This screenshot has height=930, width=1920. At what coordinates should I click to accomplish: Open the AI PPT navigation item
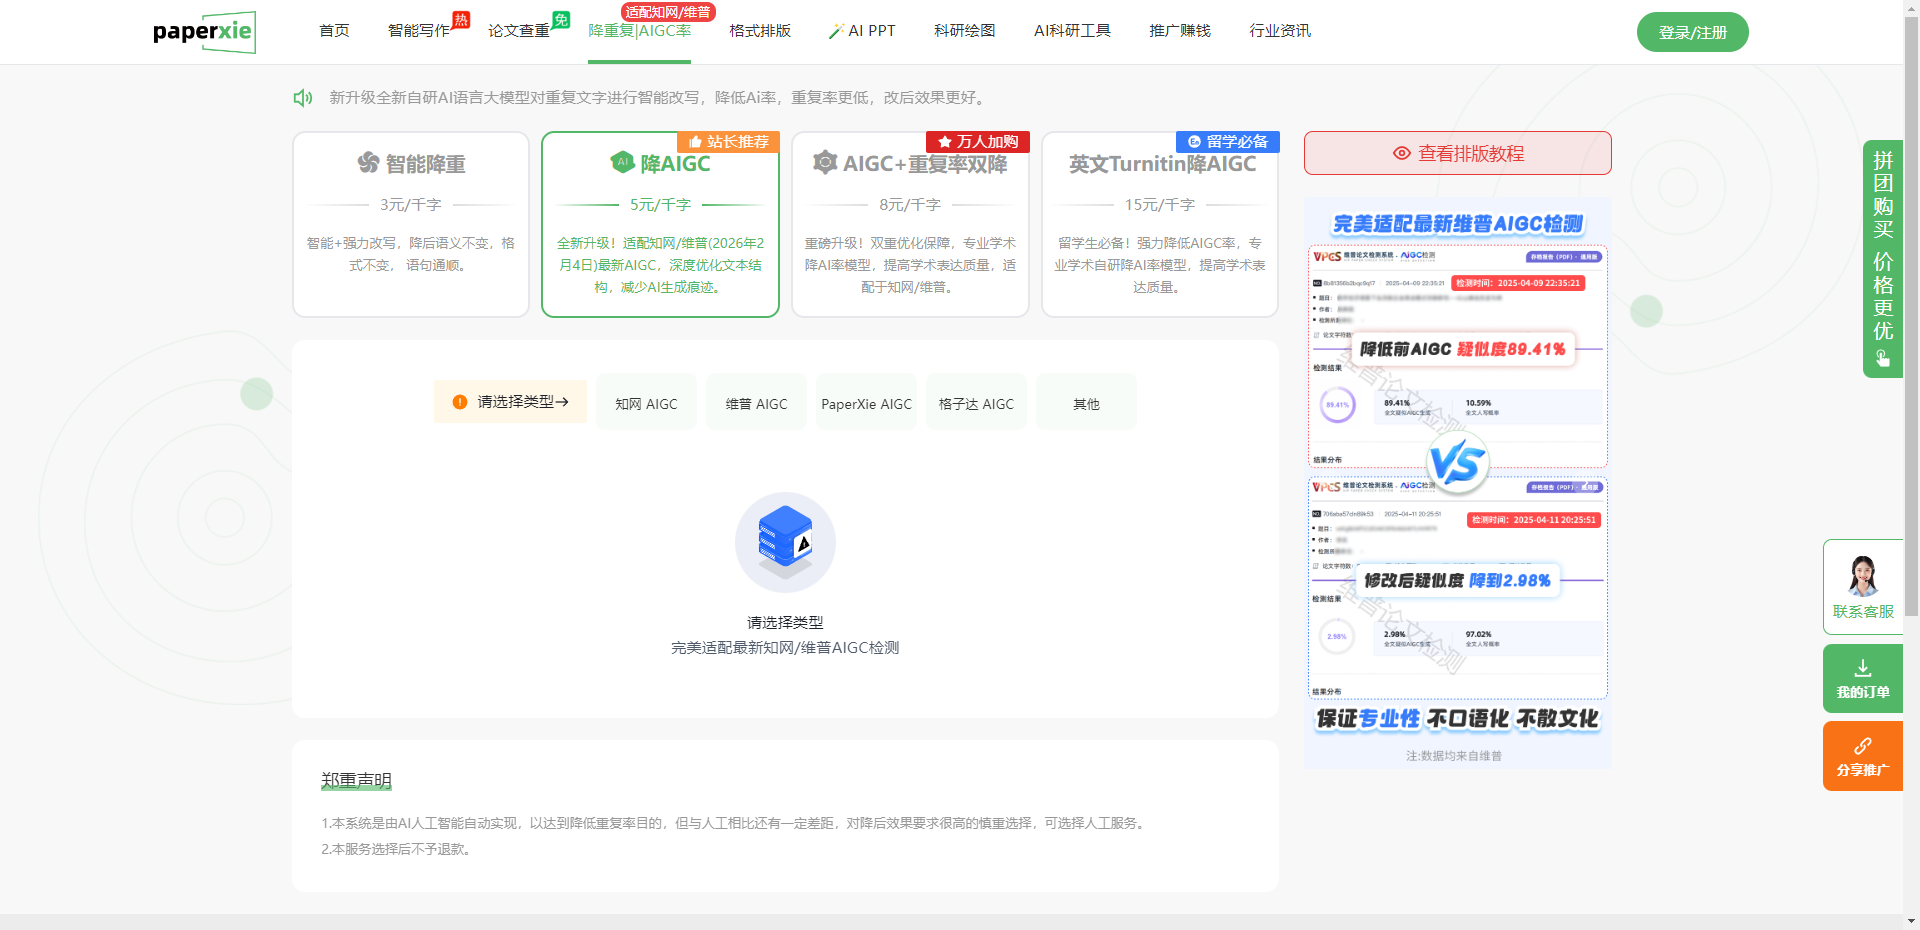point(862,31)
